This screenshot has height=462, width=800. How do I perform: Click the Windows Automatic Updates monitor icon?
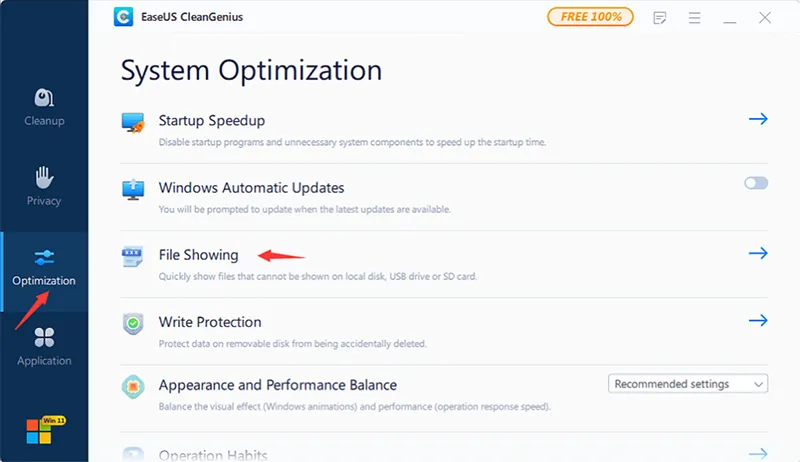click(x=133, y=190)
